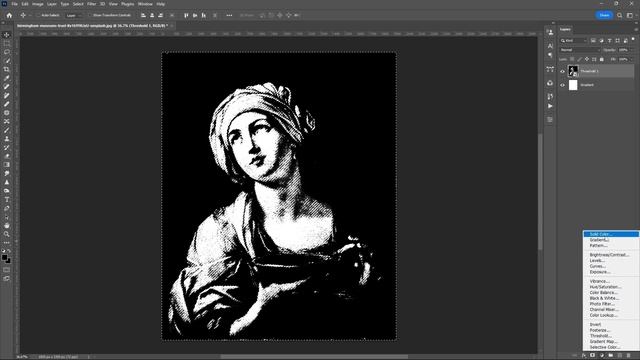The height and width of the screenshot is (360, 640).
Task: Open the blend mode Normal dropdown
Action: tap(580, 50)
